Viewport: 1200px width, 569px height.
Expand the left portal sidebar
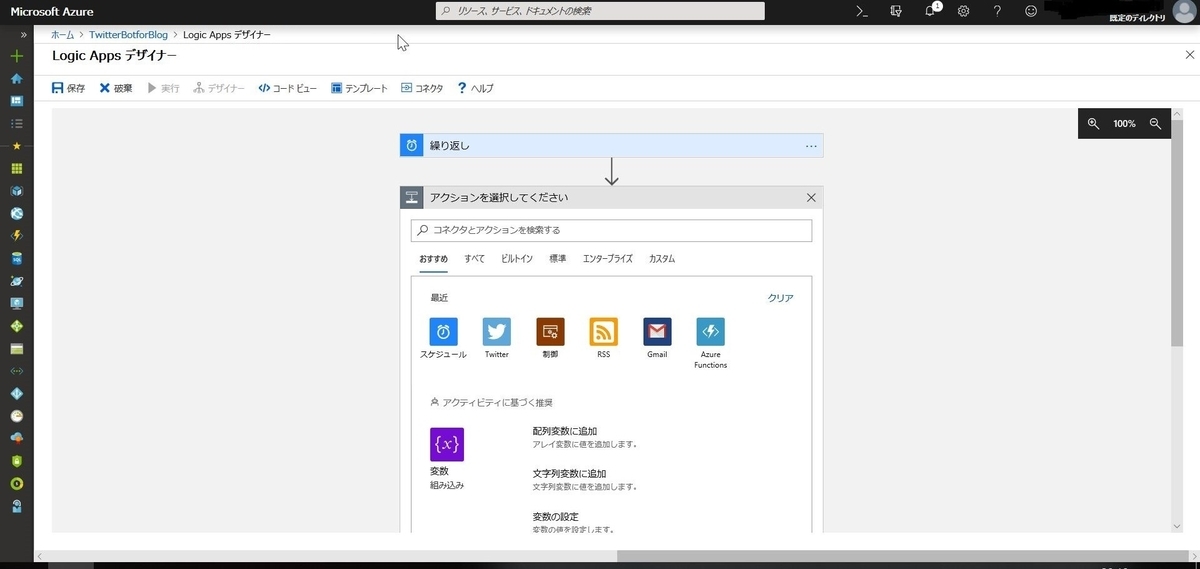[x=23, y=35]
